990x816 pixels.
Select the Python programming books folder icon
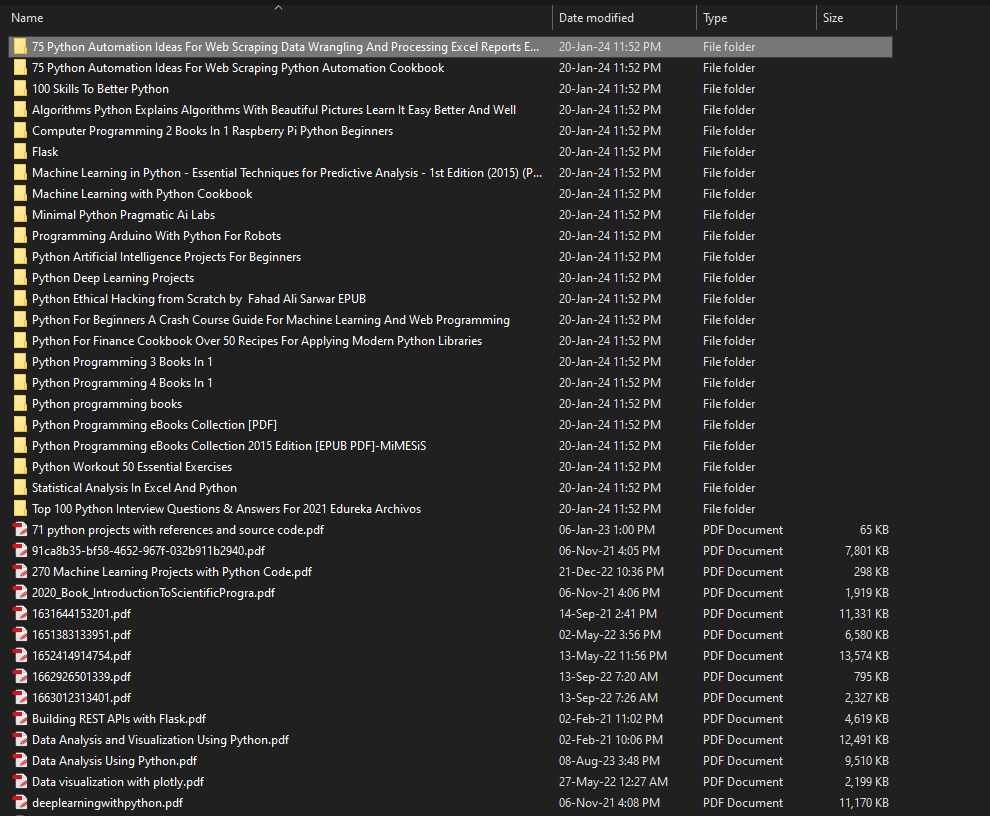click(x=21, y=404)
